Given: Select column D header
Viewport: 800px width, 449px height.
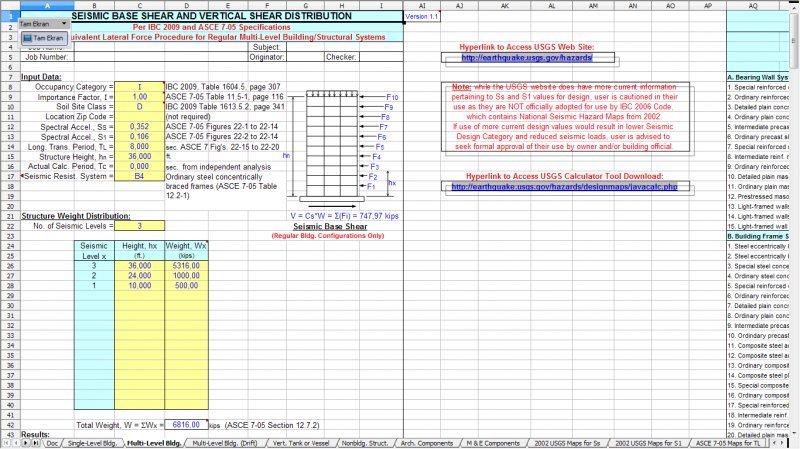Looking at the screenshot, I should pos(186,6).
